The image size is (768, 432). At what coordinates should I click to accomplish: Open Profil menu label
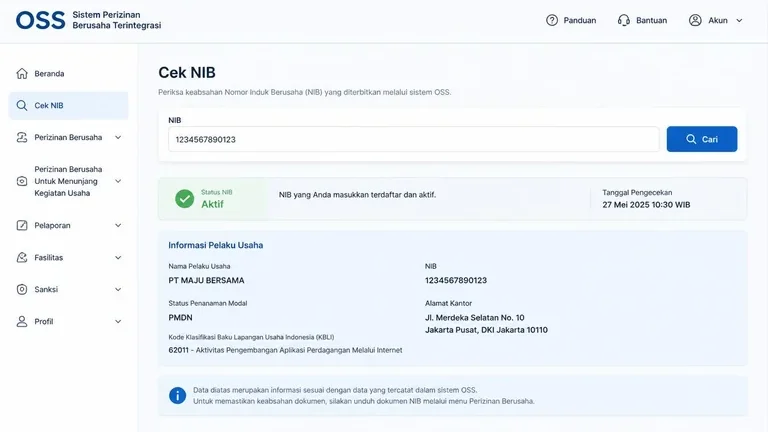tap(44, 321)
